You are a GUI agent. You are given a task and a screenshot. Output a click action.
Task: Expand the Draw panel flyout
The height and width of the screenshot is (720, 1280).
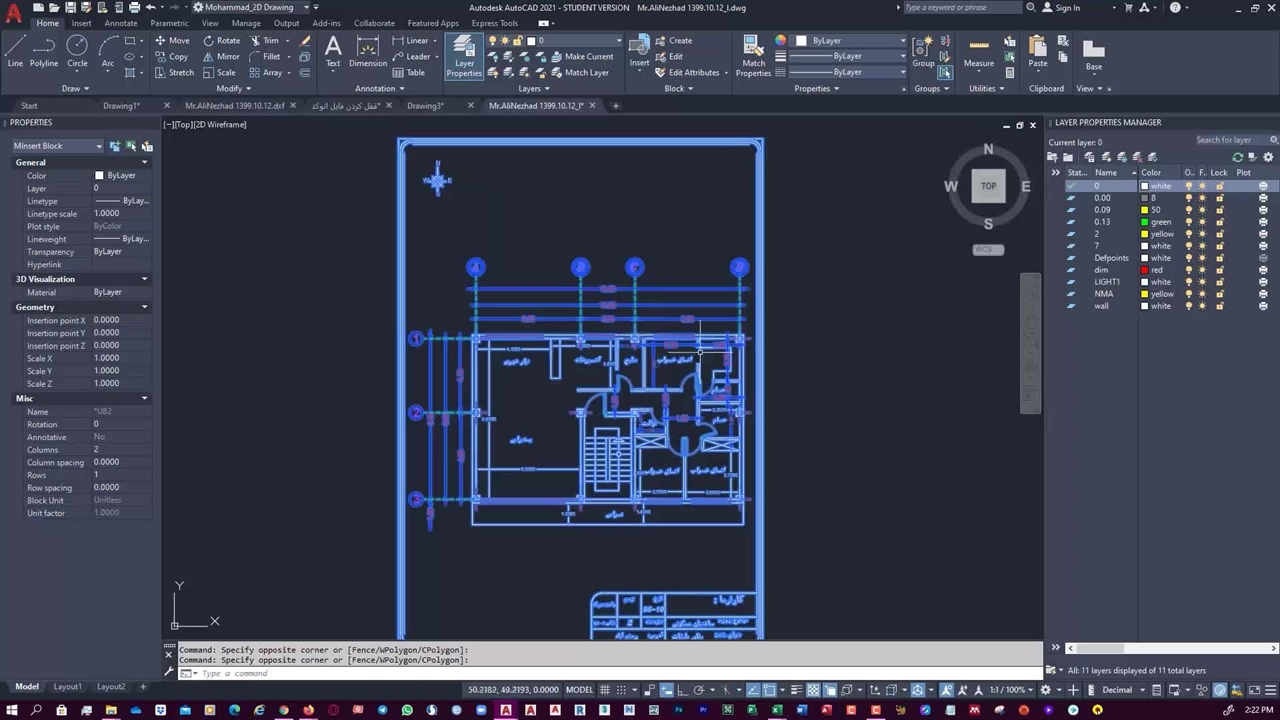pyautogui.click(x=75, y=88)
